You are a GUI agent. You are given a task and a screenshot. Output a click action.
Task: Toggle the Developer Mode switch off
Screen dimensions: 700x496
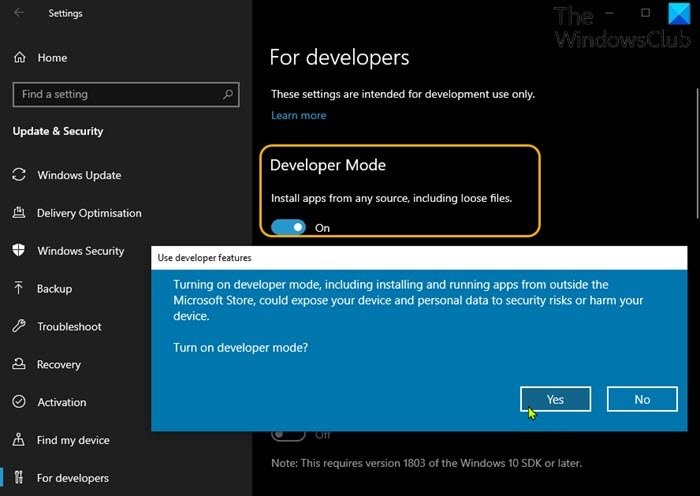coord(288,227)
